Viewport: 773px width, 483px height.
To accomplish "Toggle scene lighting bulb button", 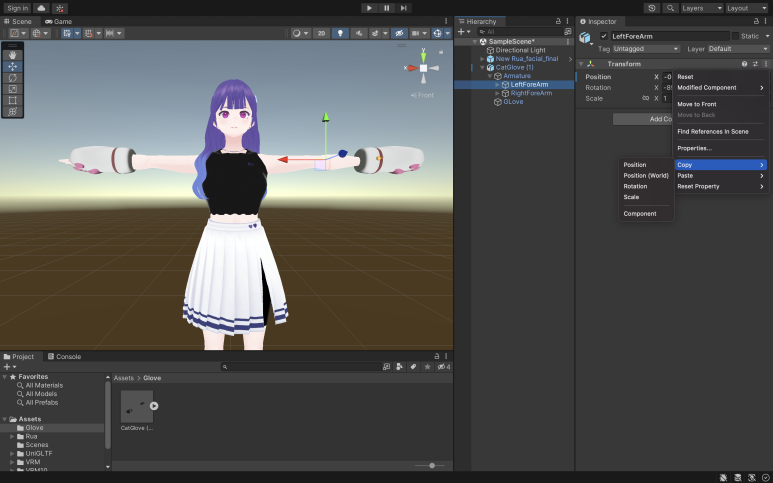I will click(x=340, y=33).
